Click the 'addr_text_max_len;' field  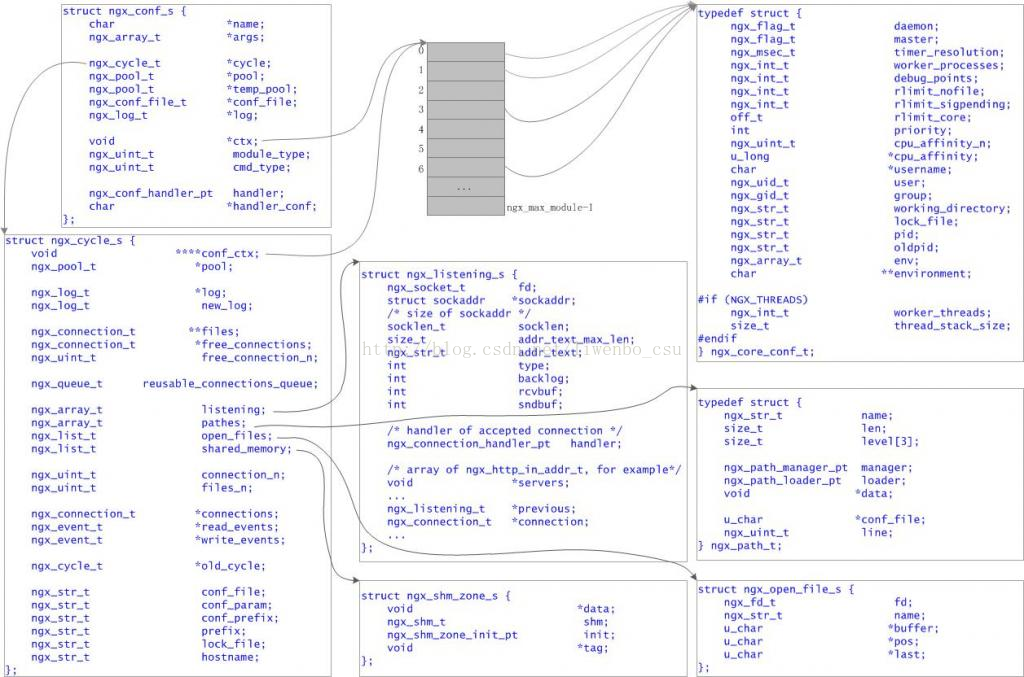pyautogui.click(x=576, y=340)
